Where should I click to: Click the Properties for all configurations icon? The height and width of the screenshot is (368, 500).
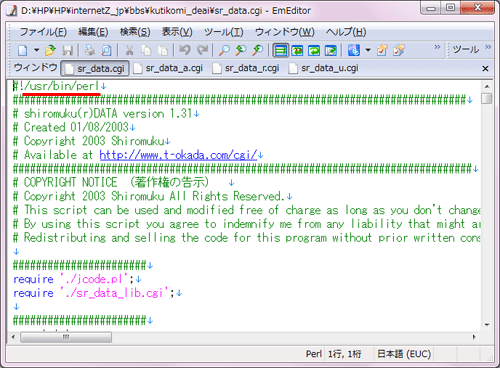tap(399, 50)
